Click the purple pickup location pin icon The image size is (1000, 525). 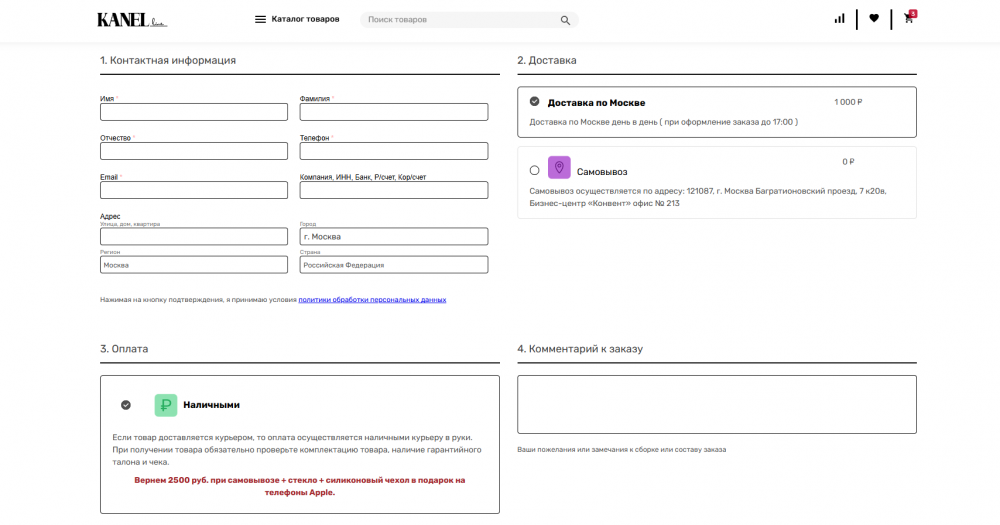click(559, 167)
